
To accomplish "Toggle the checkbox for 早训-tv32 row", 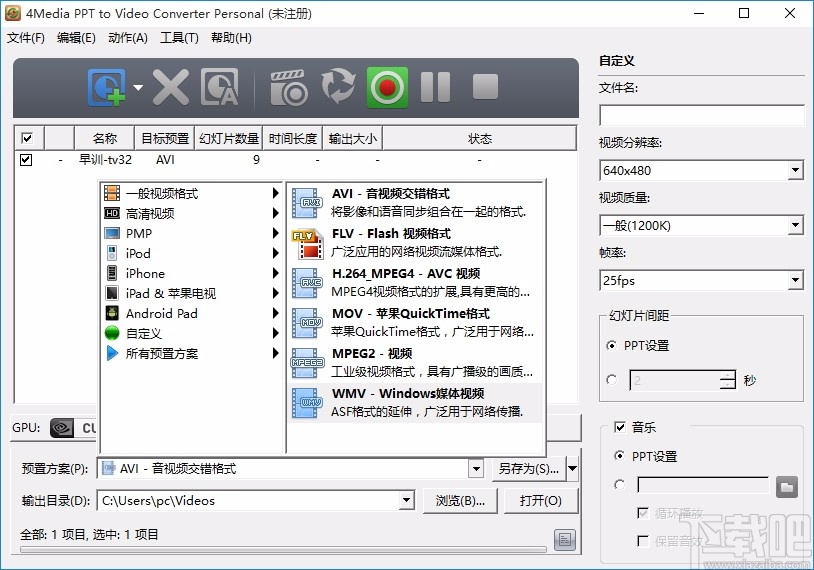I will [x=25, y=160].
